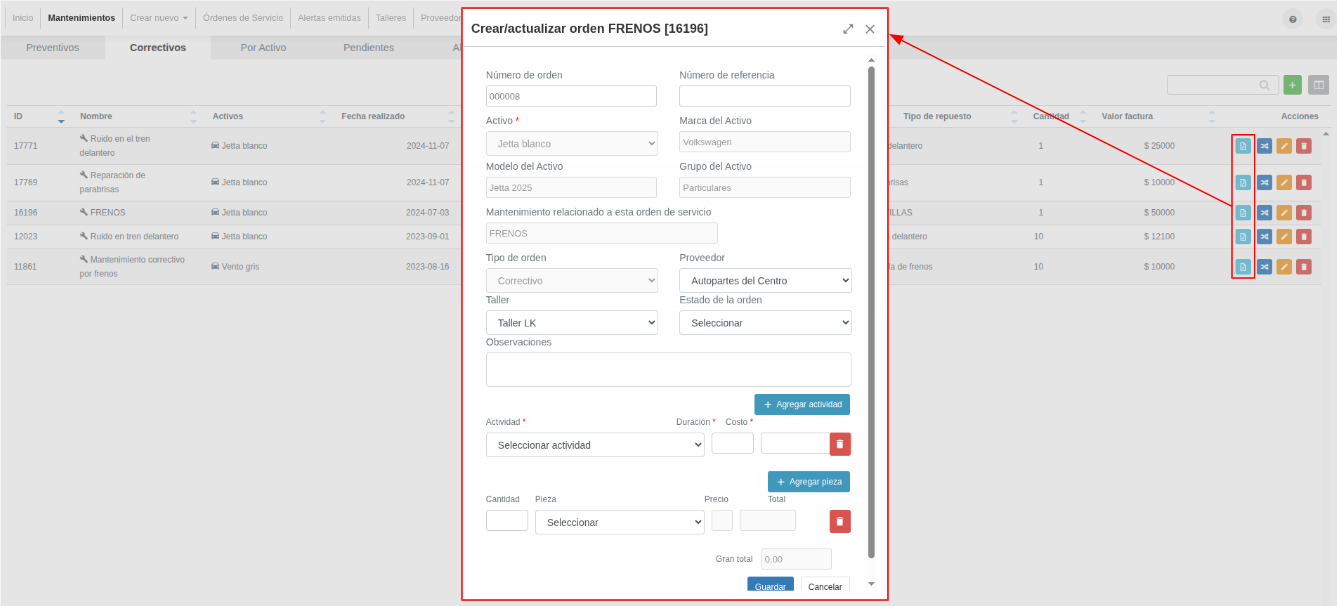Screen dimensions: 1337x606
Task: Click the shuffle icon for row 12023
Action: 1264,236
